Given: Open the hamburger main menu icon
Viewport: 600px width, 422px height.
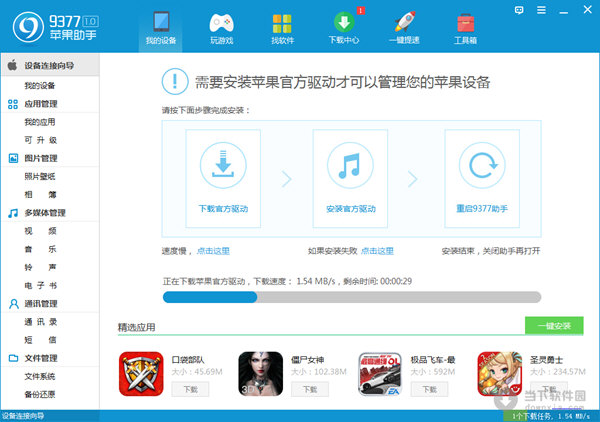Looking at the screenshot, I should 541,10.
